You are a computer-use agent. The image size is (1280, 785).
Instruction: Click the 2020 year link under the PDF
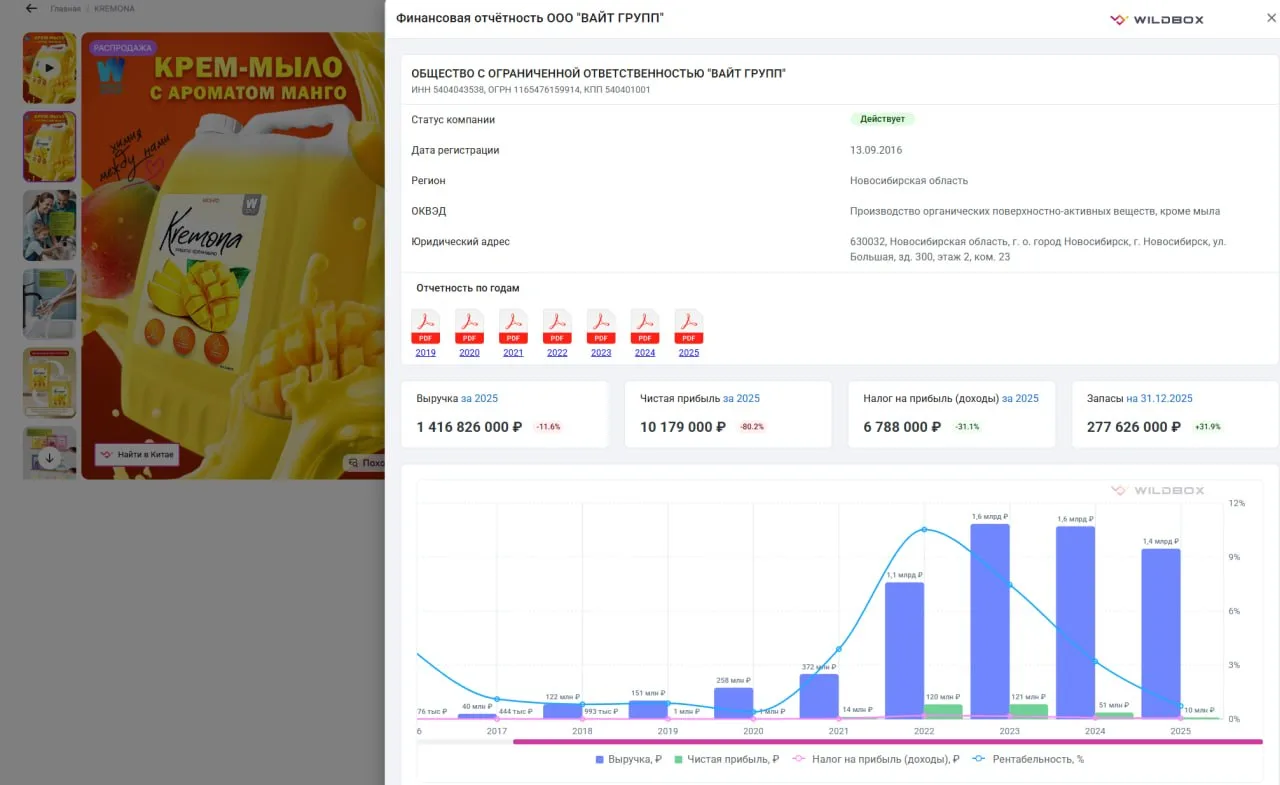pos(469,353)
